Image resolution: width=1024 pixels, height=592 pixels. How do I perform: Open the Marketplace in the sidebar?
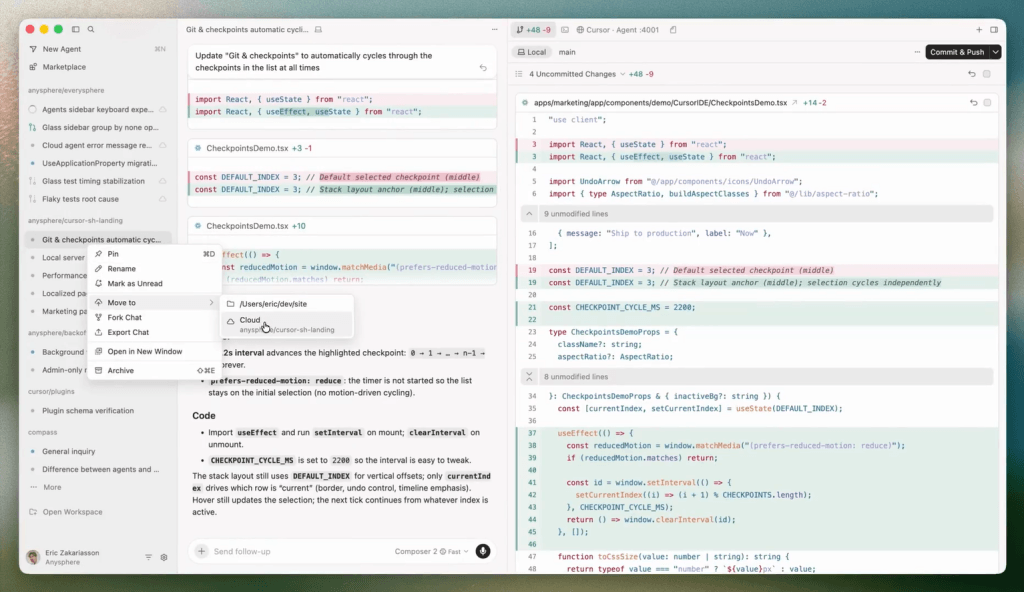pyautogui.click(x=64, y=67)
